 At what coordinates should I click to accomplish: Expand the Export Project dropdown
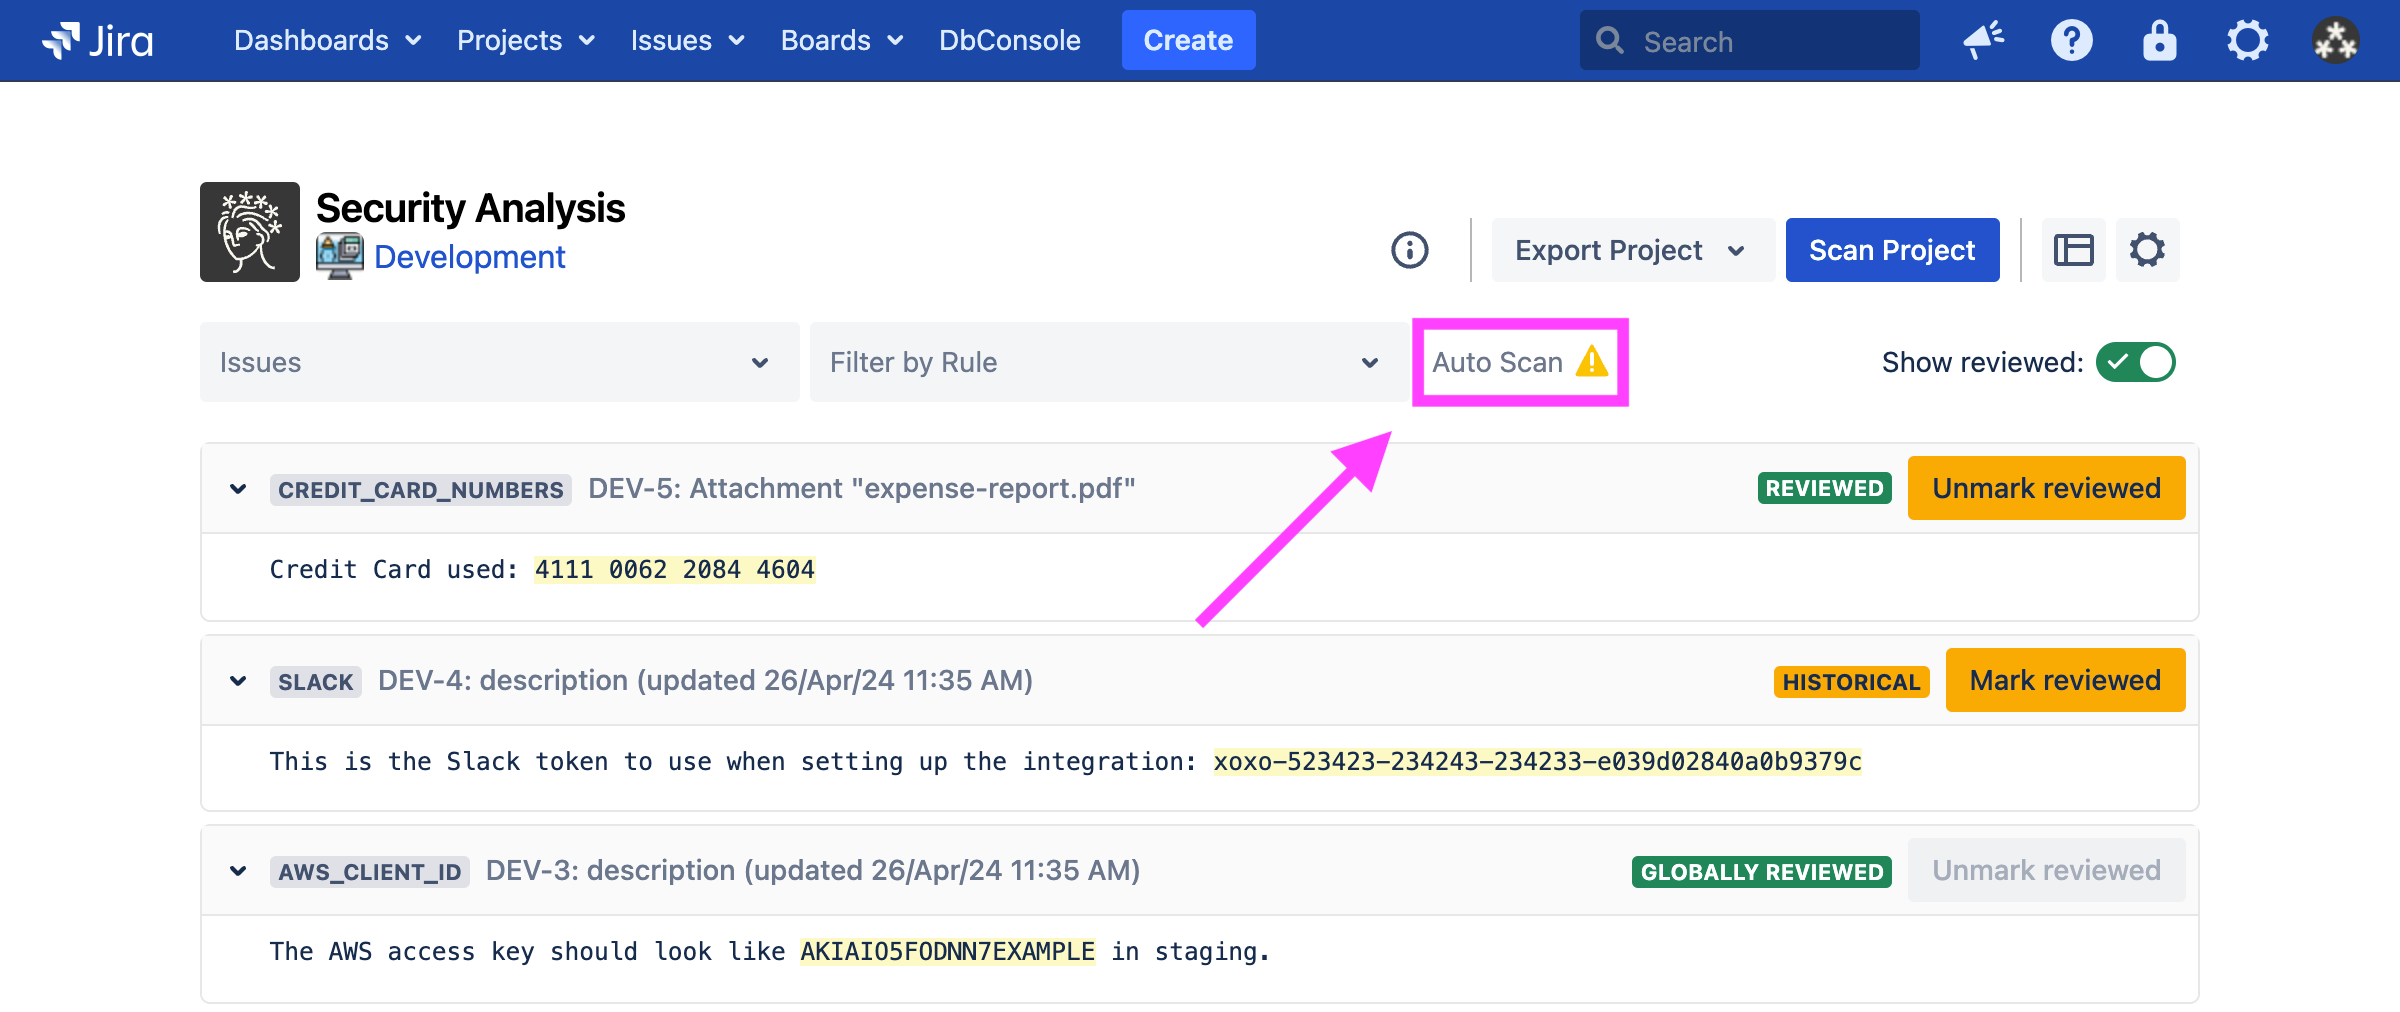(1632, 250)
